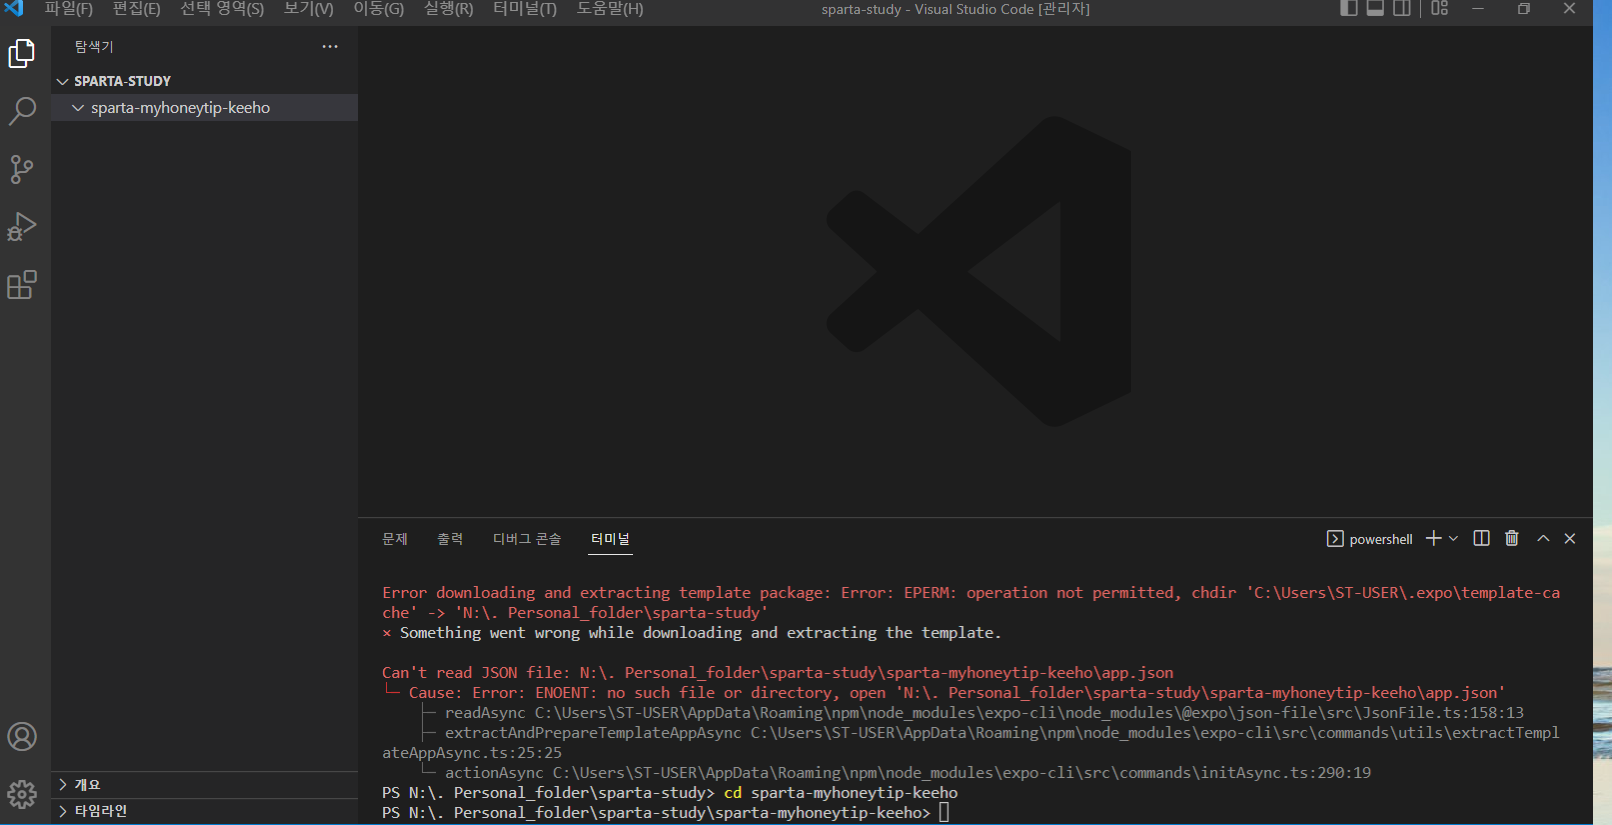Click the 'Can't read JSON file' error line
The width and height of the screenshot is (1612, 825).
tap(778, 673)
